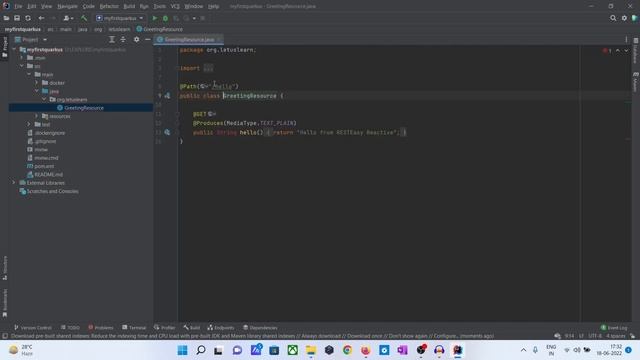Collapse the src folder
The height and width of the screenshot is (360, 640).
[x=22, y=66]
